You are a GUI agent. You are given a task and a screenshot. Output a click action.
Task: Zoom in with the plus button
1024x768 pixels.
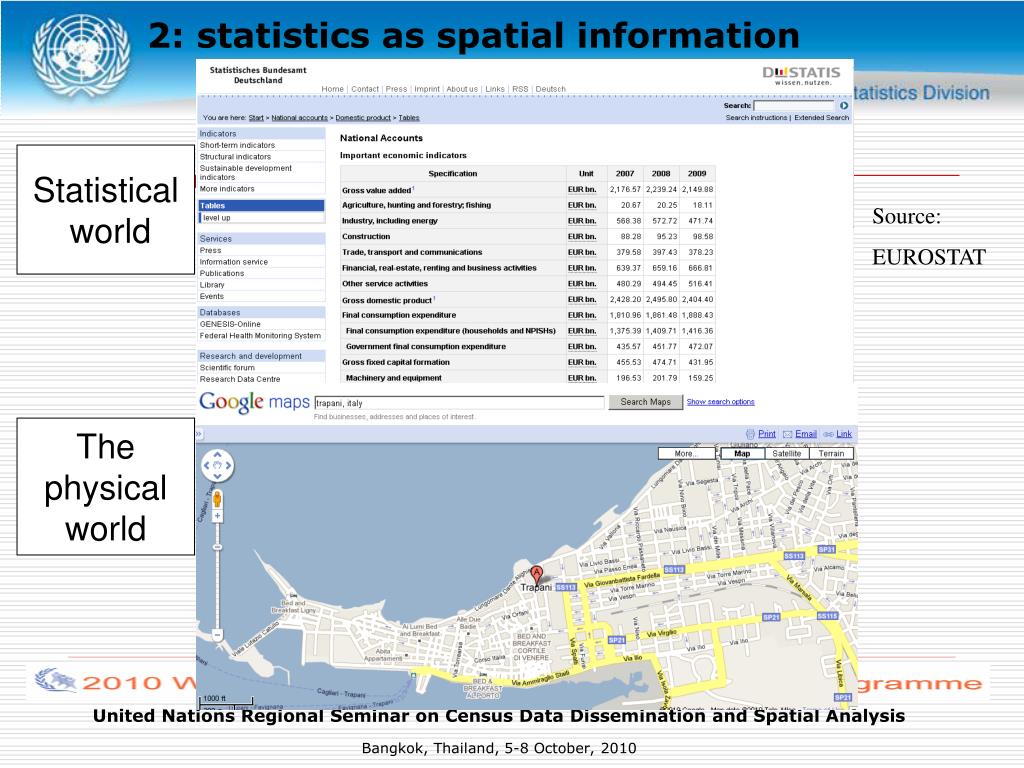pos(217,516)
